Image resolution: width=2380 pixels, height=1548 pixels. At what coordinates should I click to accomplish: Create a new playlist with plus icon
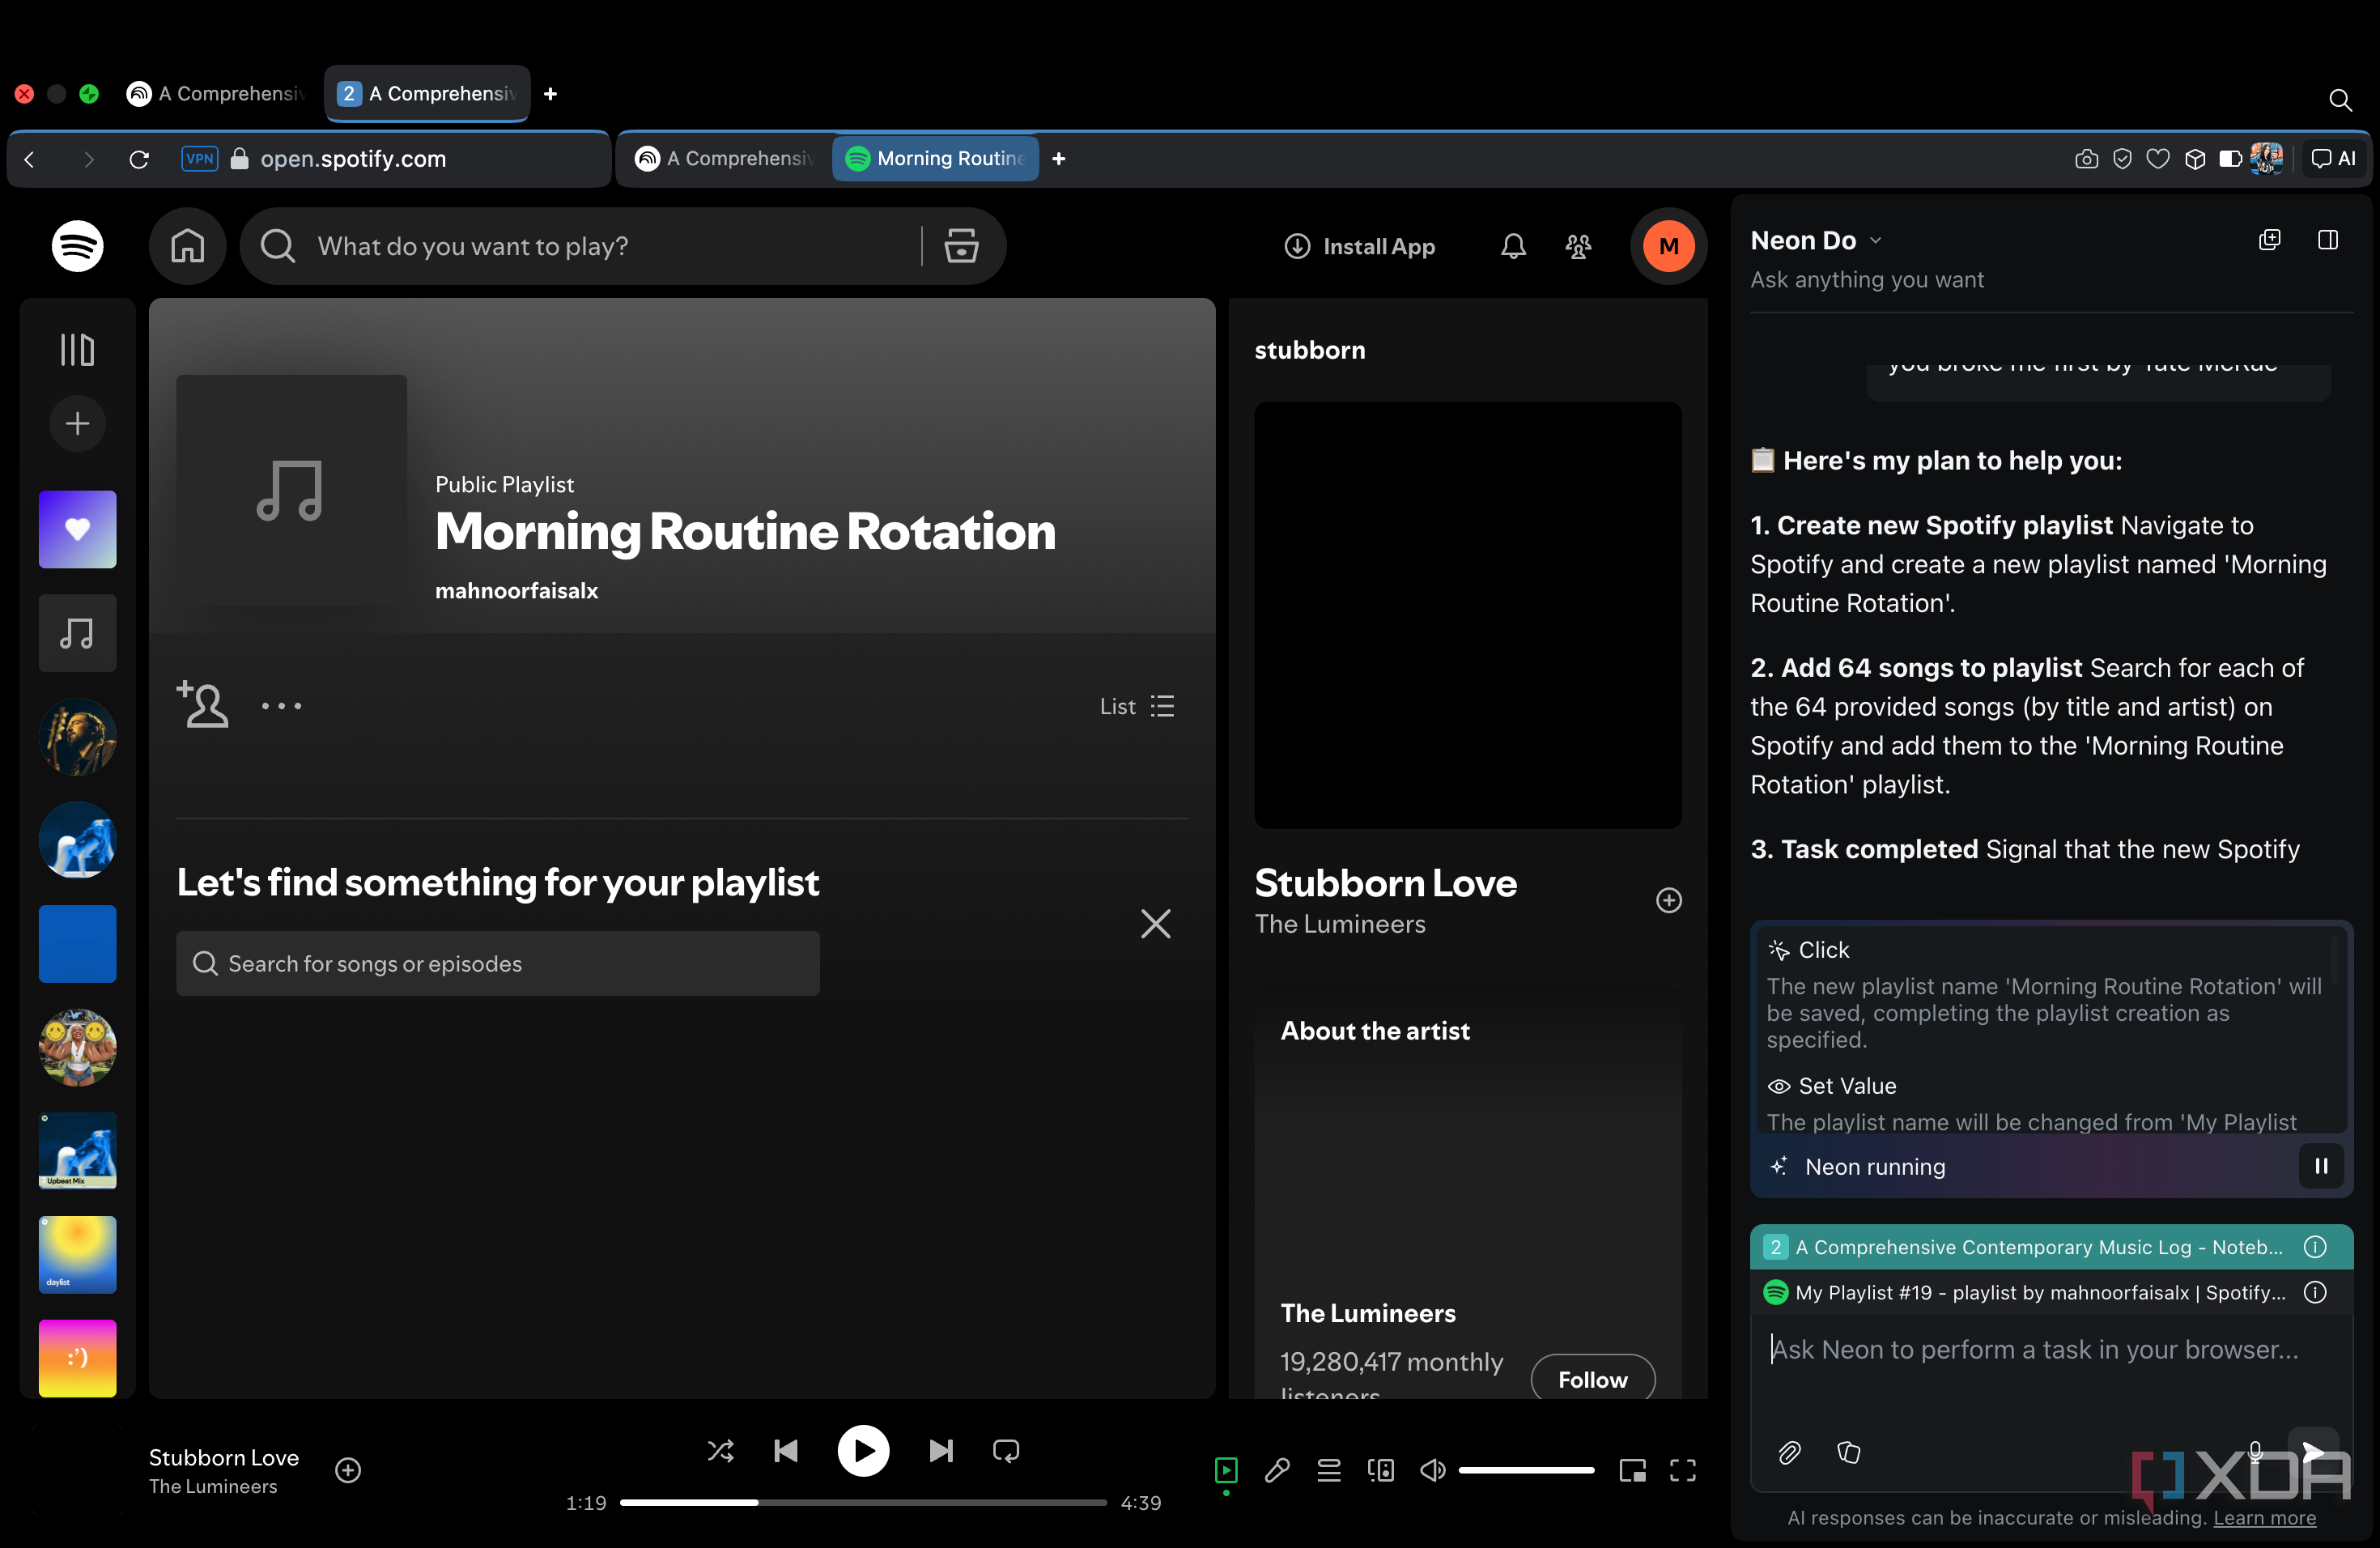77,423
